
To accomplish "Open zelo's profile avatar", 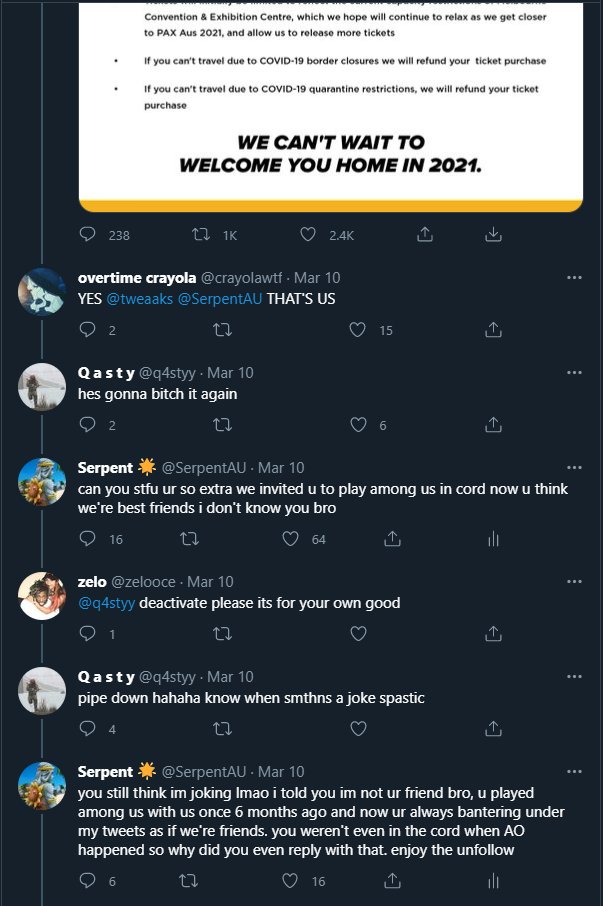I will [x=43, y=597].
